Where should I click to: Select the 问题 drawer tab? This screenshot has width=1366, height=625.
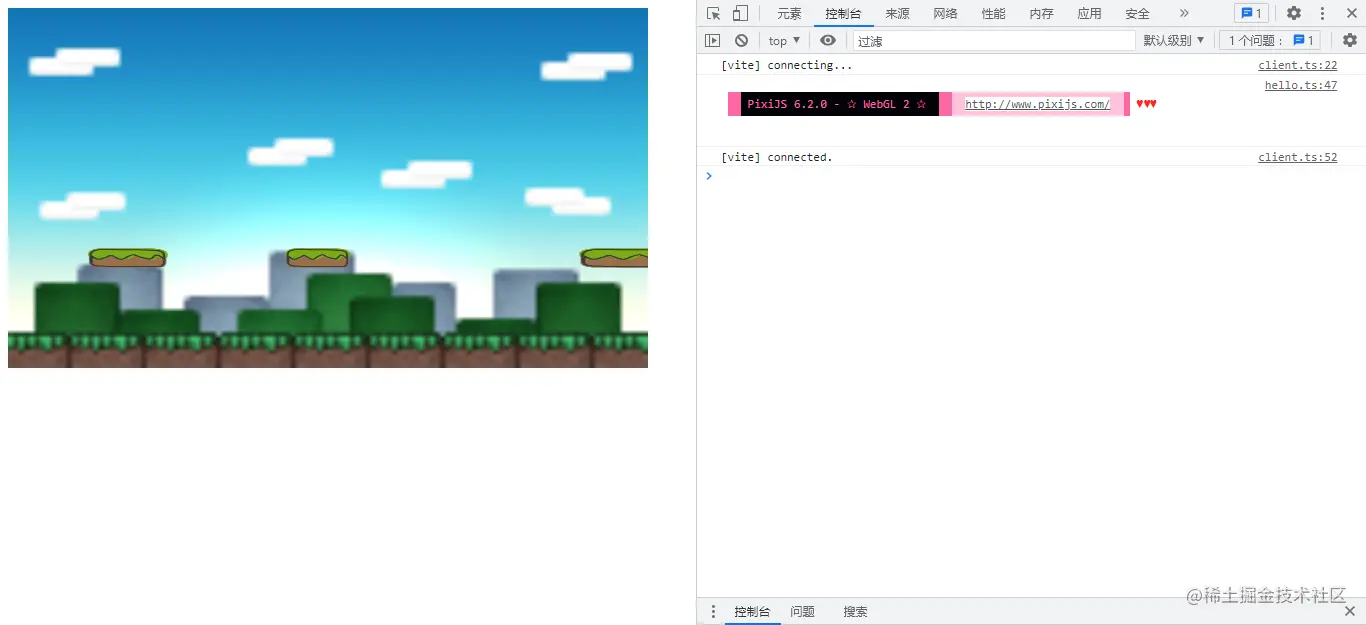pos(802,612)
